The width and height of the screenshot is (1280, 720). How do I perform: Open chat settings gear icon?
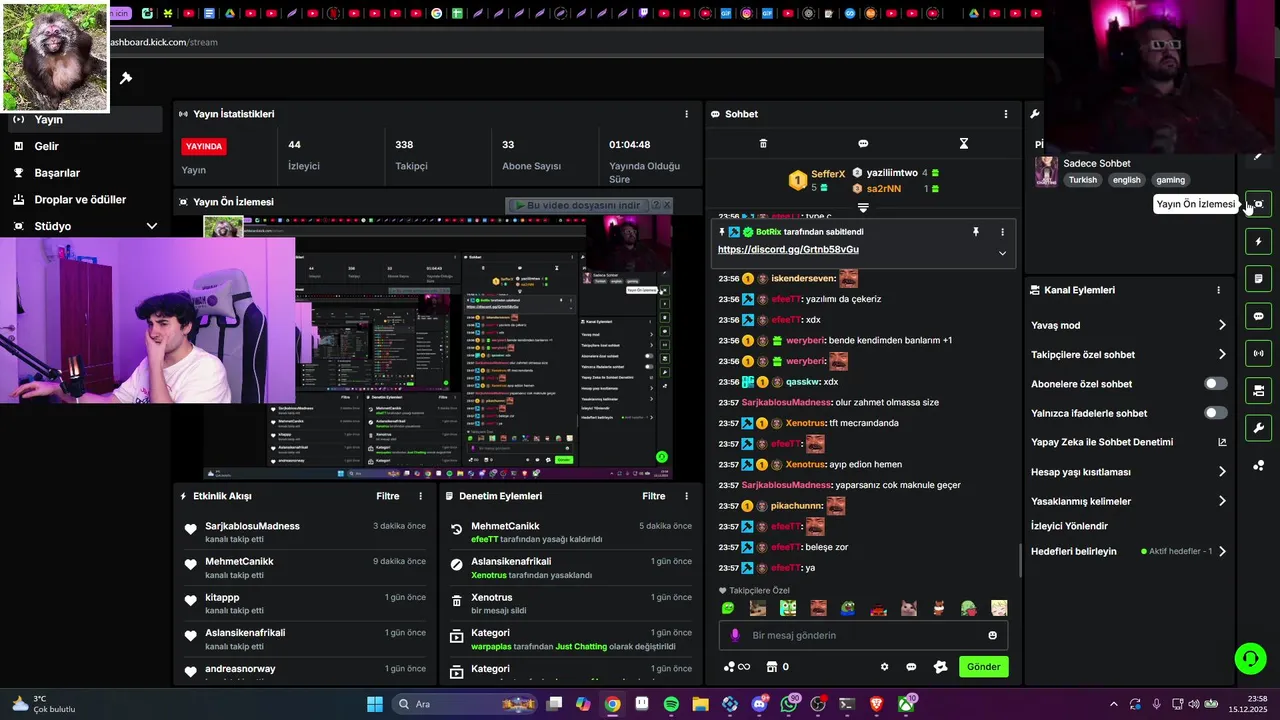(x=884, y=667)
